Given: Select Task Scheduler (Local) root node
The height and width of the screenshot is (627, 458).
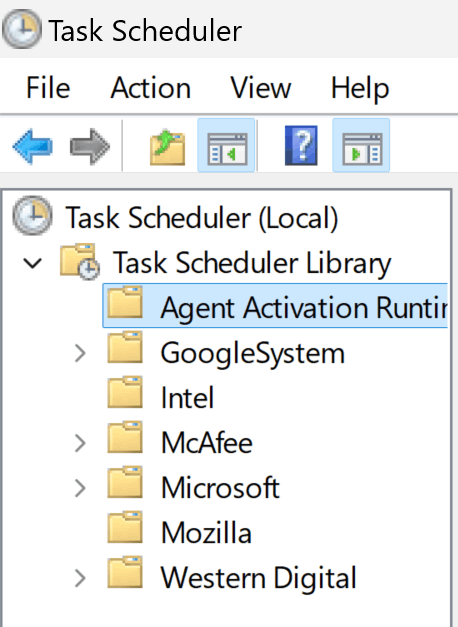Looking at the screenshot, I should coord(202,218).
